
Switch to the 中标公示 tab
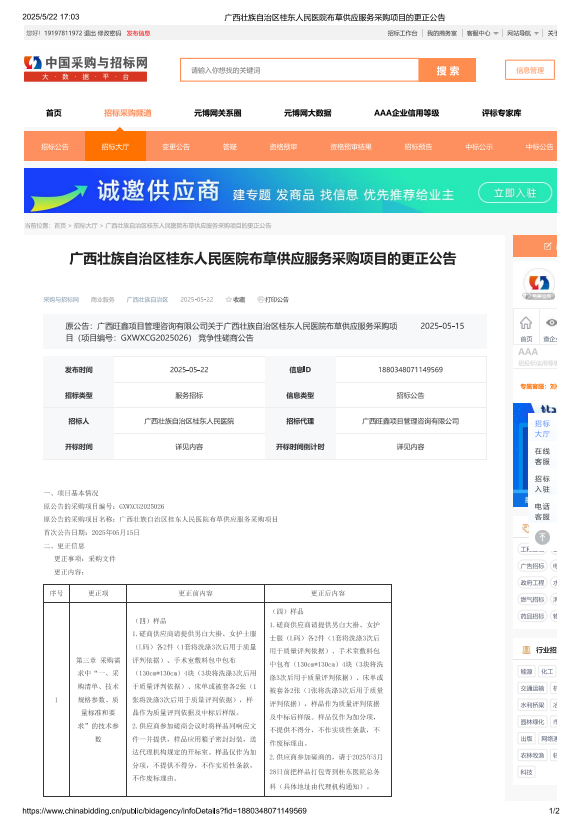click(479, 147)
